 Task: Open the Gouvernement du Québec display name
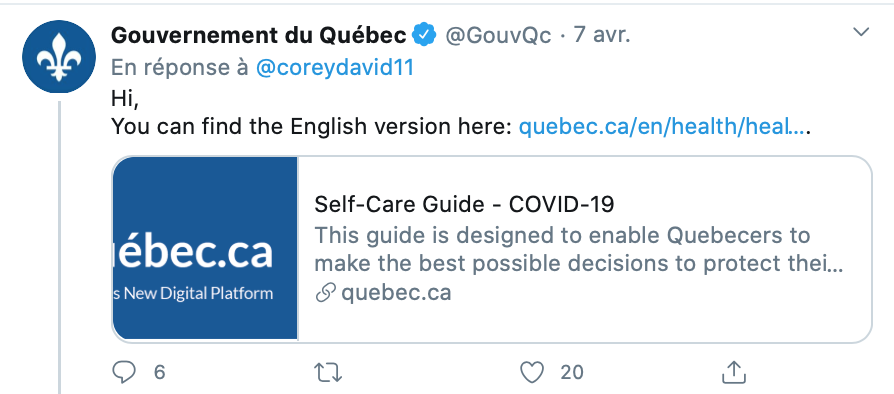(x=259, y=35)
